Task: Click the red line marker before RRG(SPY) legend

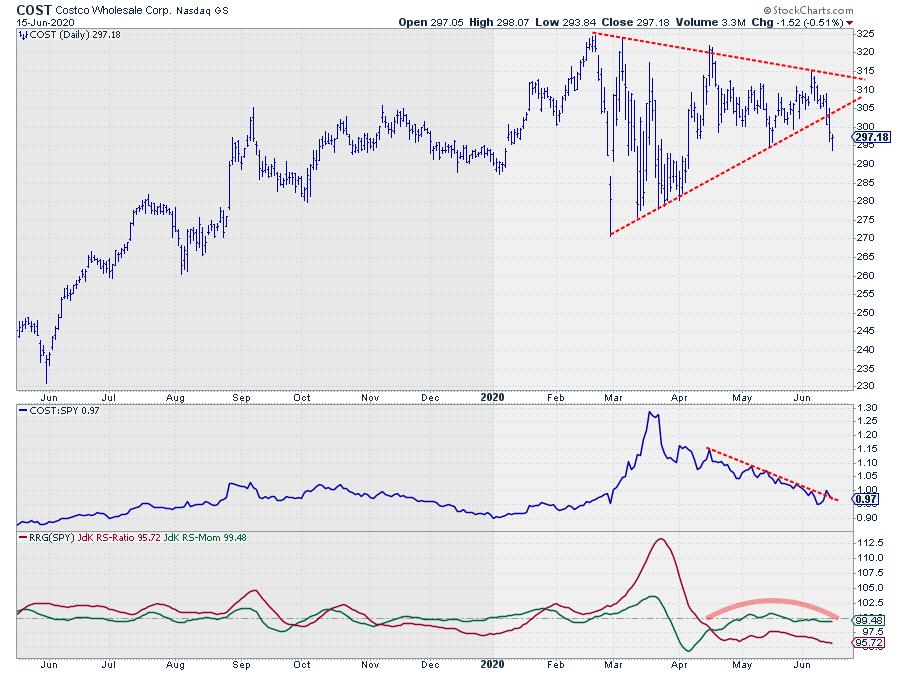Action: click(x=23, y=539)
